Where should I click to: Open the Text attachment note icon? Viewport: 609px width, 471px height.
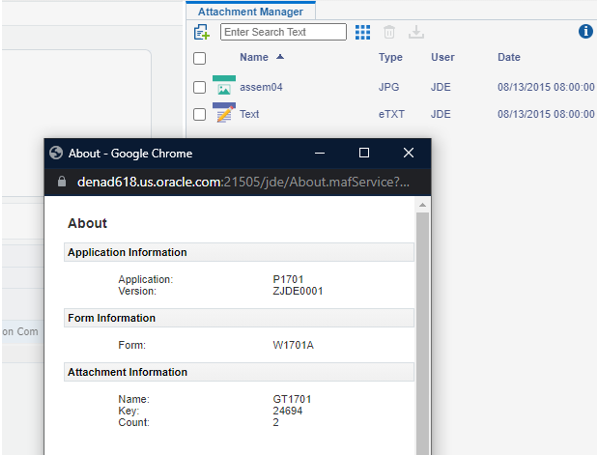pos(224,113)
